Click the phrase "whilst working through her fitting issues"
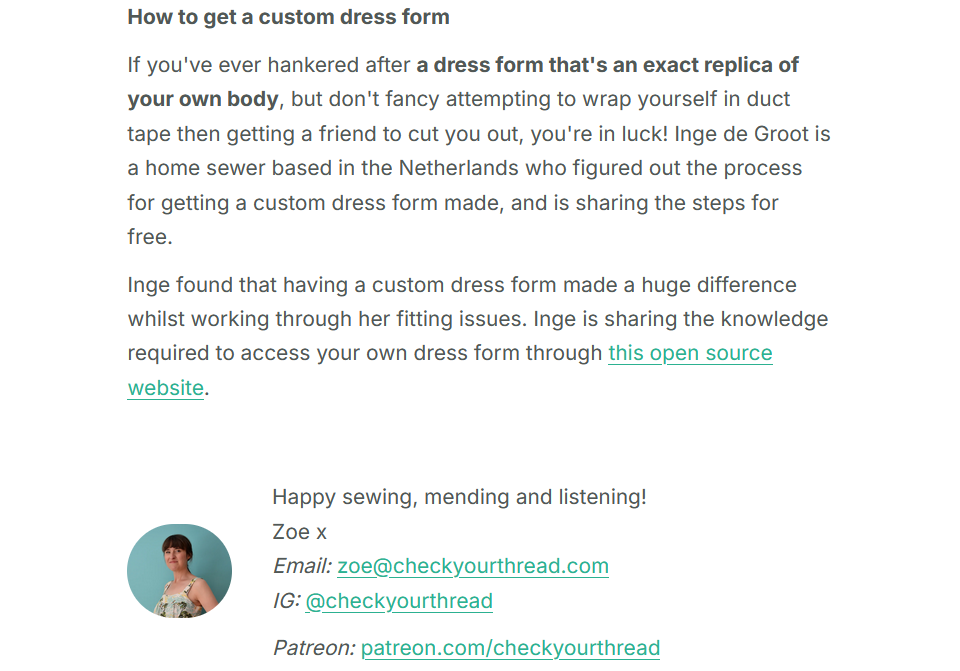 (327, 319)
